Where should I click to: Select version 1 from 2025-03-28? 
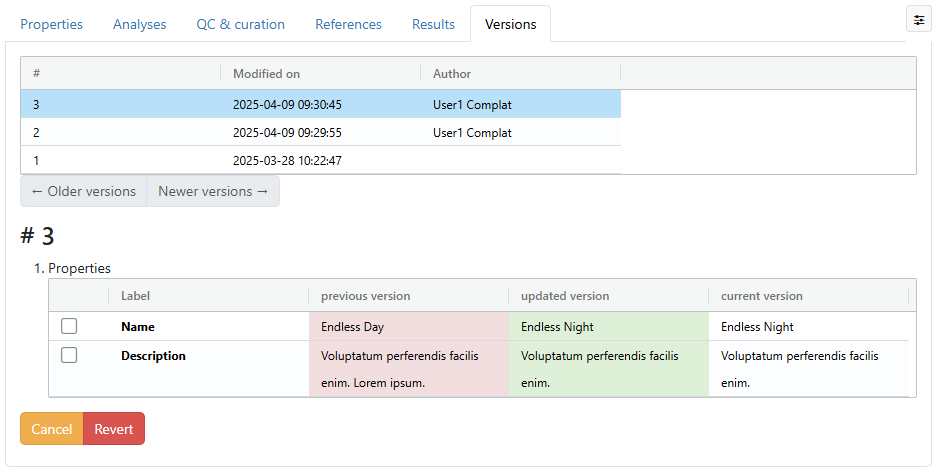coord(320,160)
